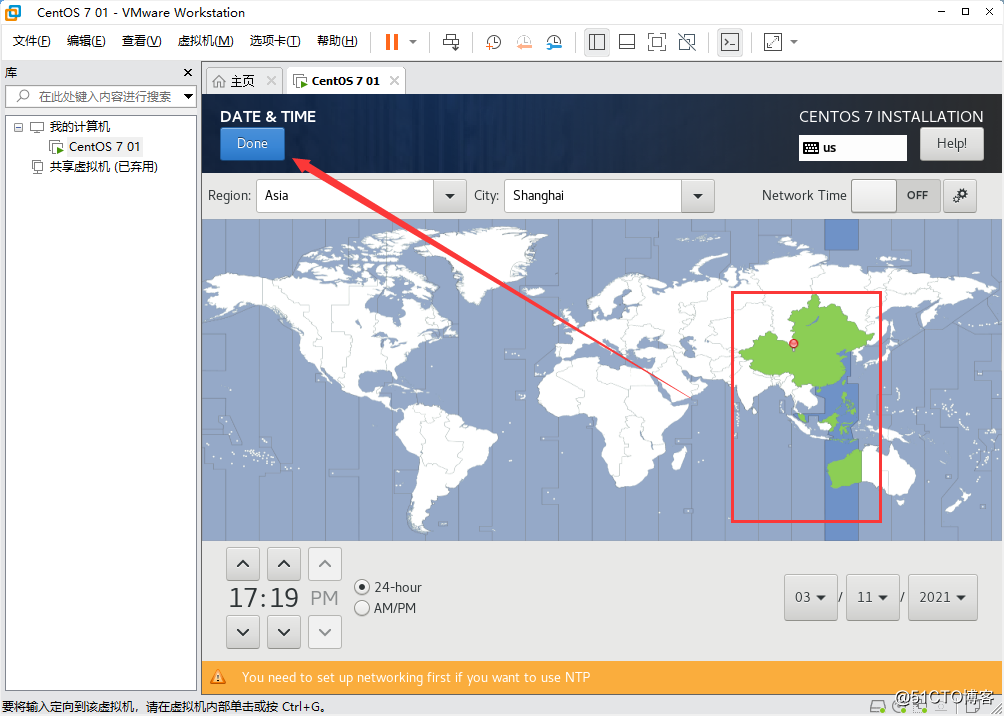Click the AM/PM up arrow
Viewport: 1004px width, 716px height.
pos(325,564)
